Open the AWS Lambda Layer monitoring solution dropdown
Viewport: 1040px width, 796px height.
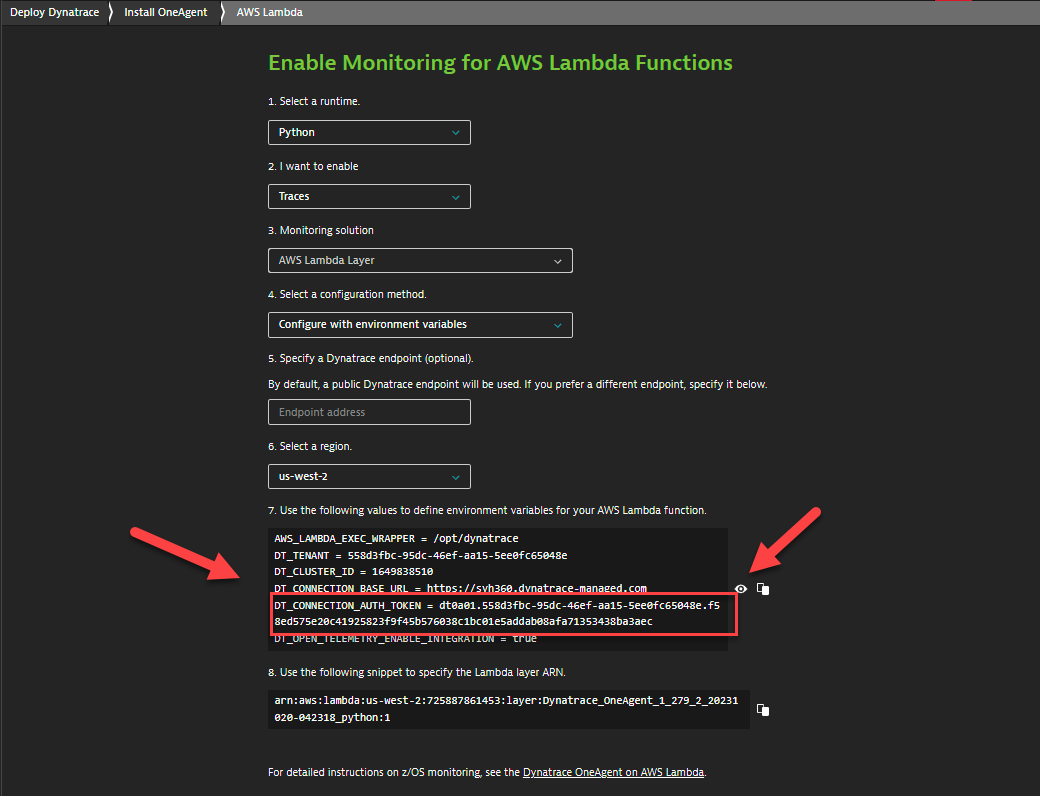click(x=420, y=261)
